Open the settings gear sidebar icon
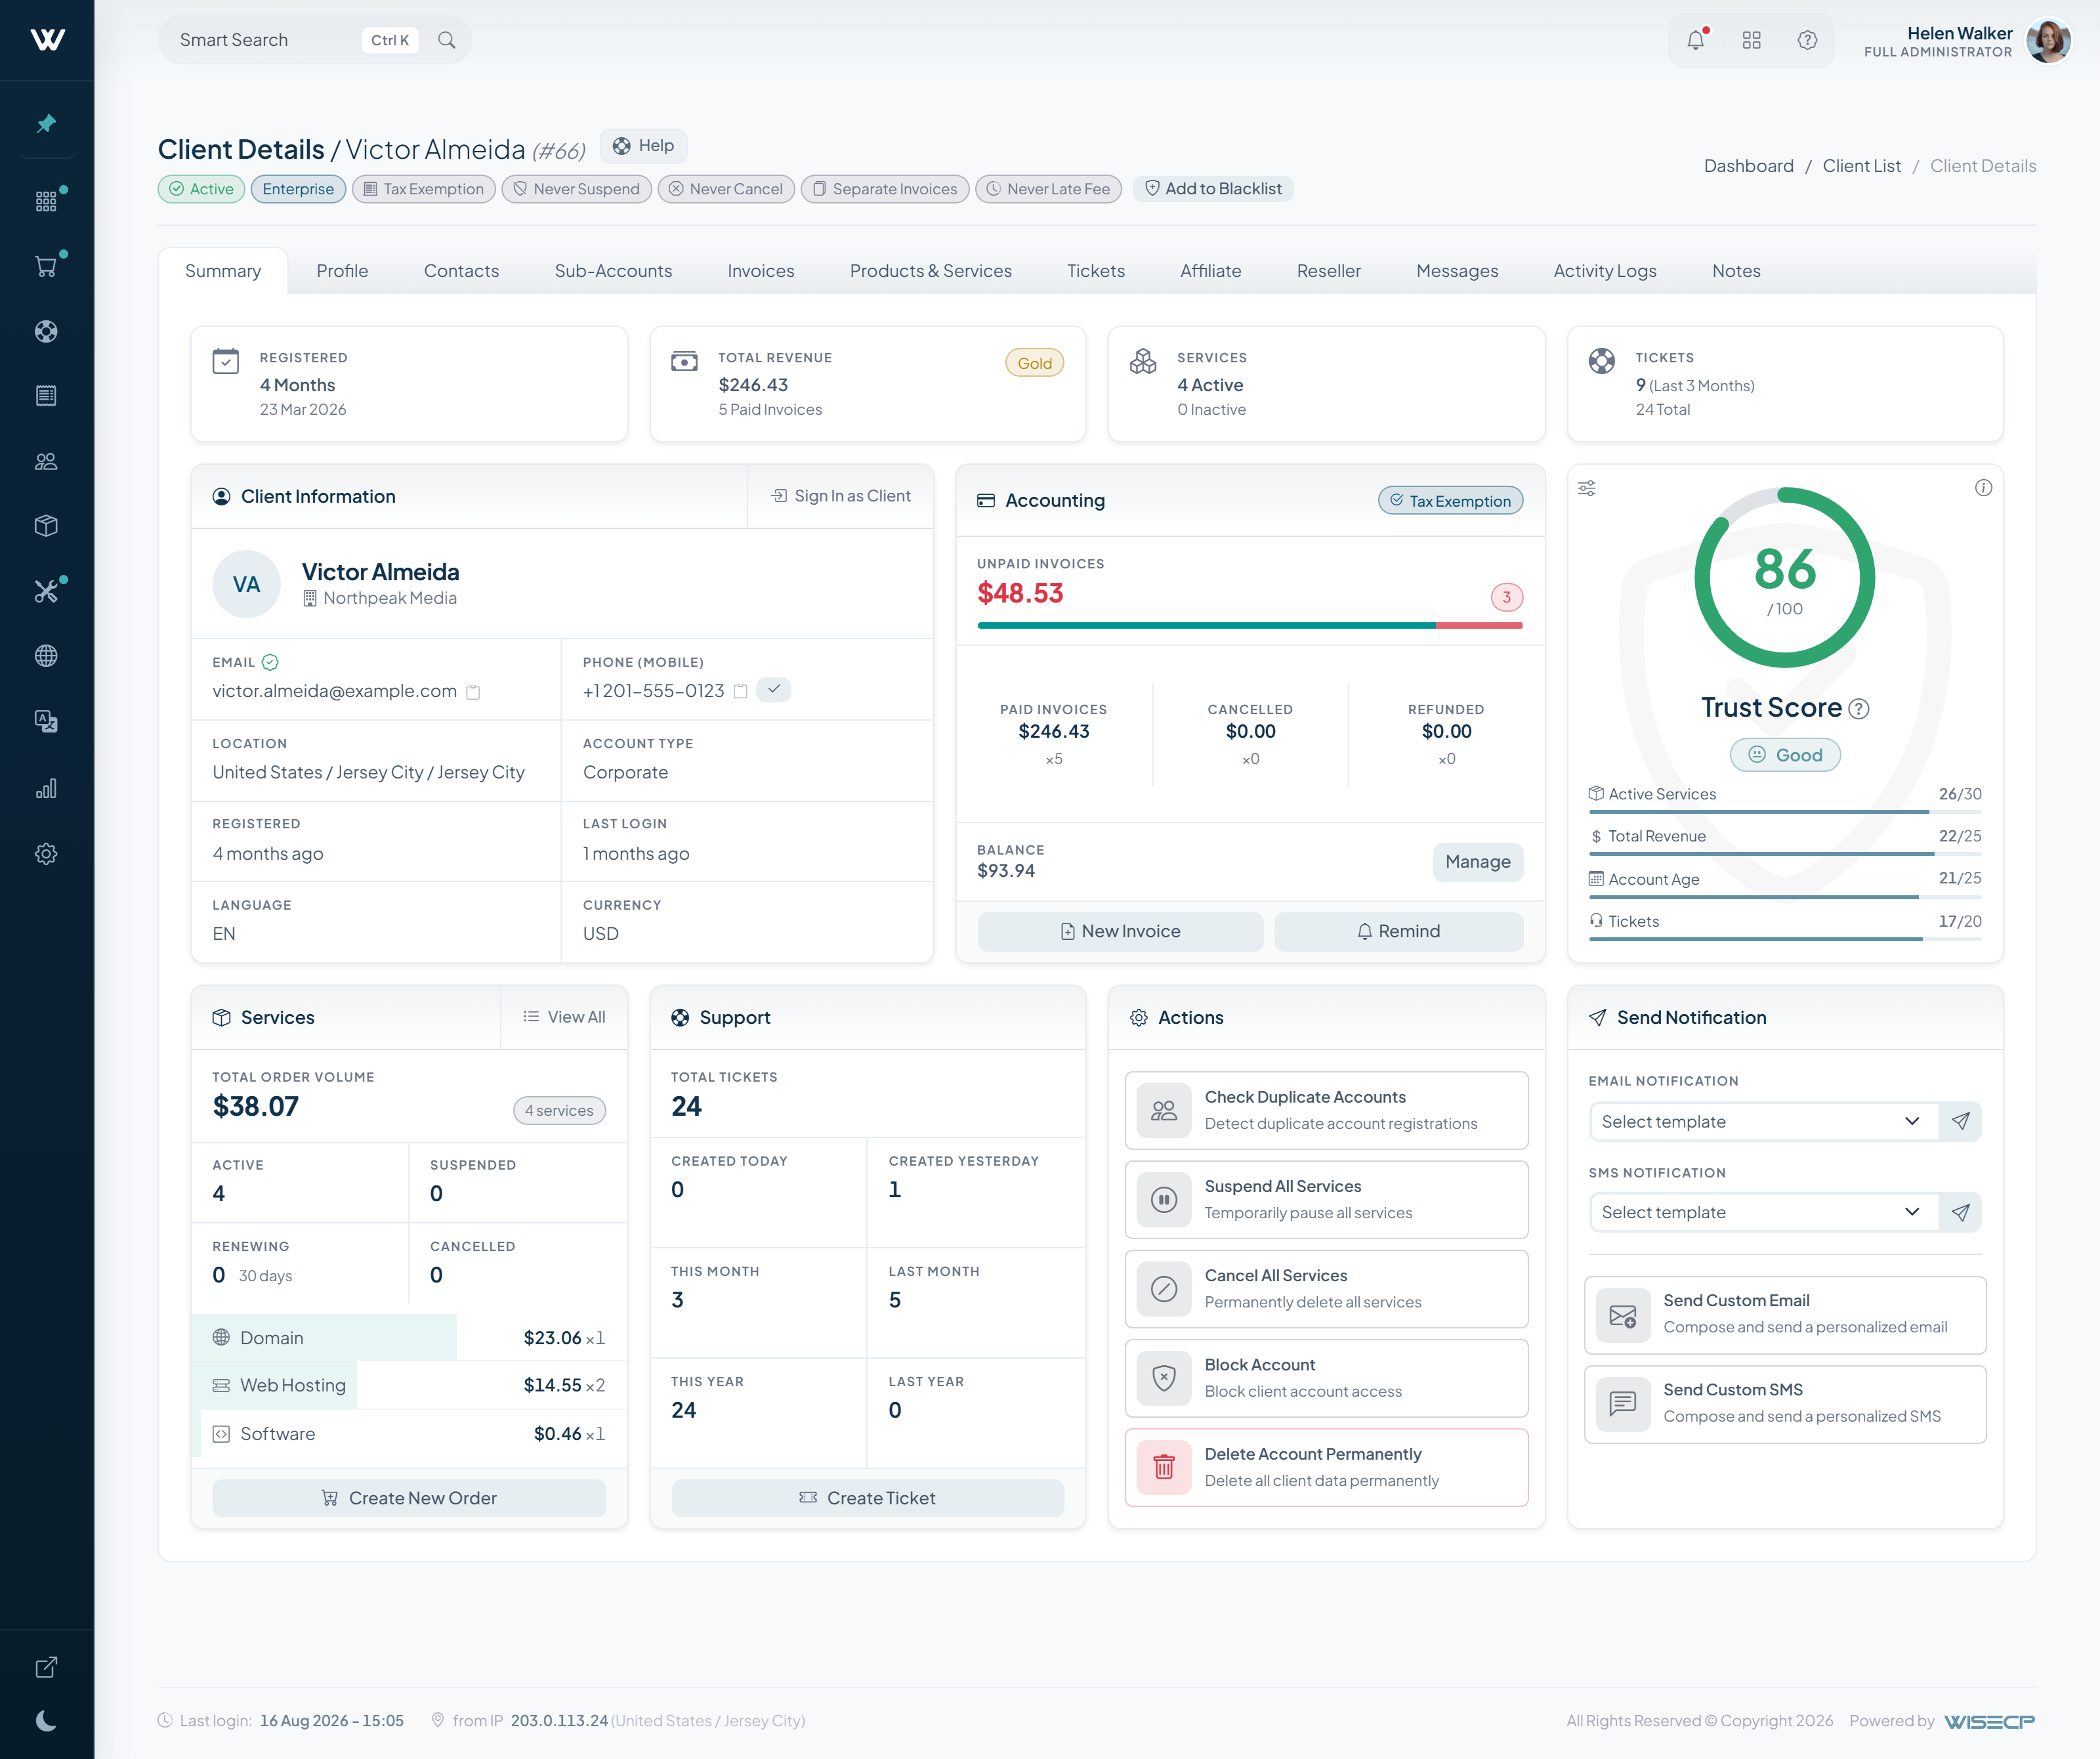 tap(46, 854)
